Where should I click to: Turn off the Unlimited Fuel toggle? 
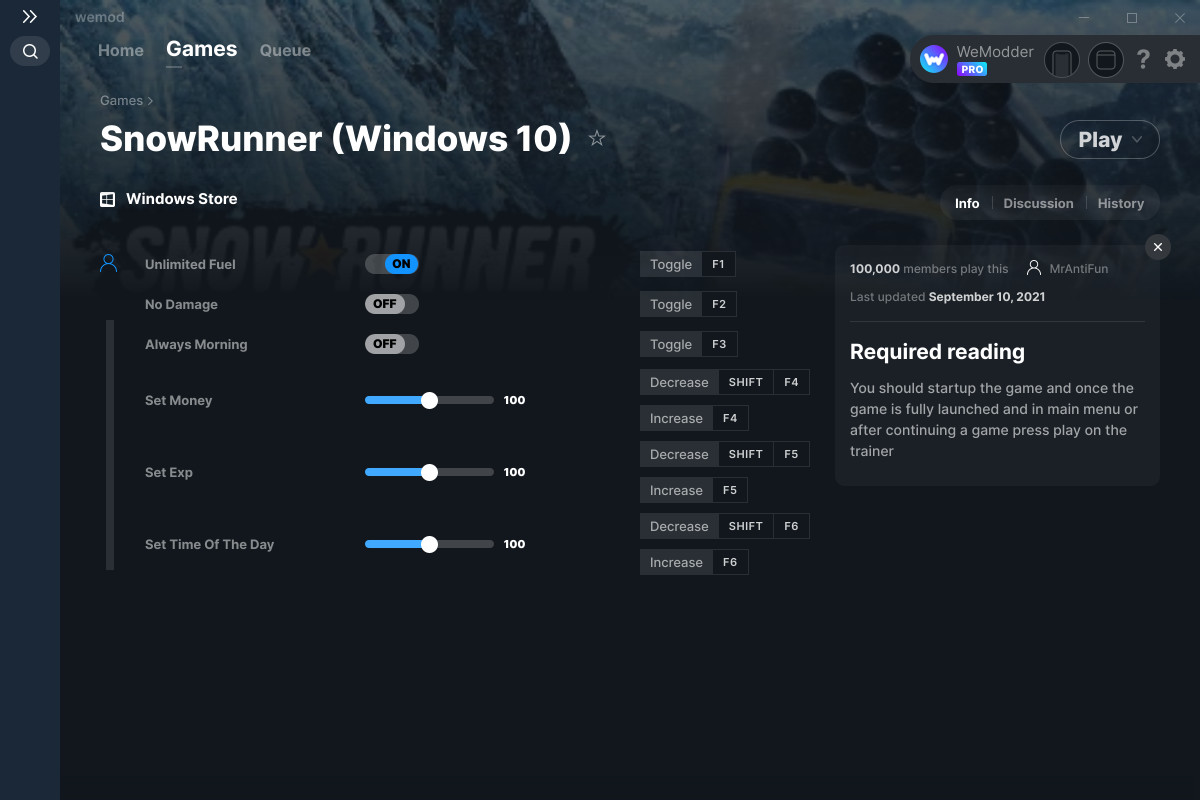click(392, 264)
